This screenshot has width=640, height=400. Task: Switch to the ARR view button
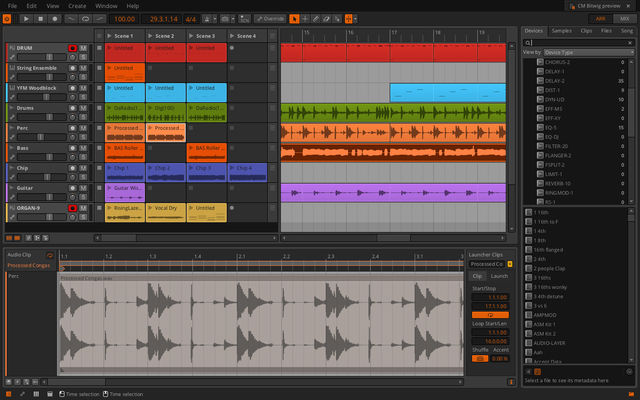(x=601, y=19)
